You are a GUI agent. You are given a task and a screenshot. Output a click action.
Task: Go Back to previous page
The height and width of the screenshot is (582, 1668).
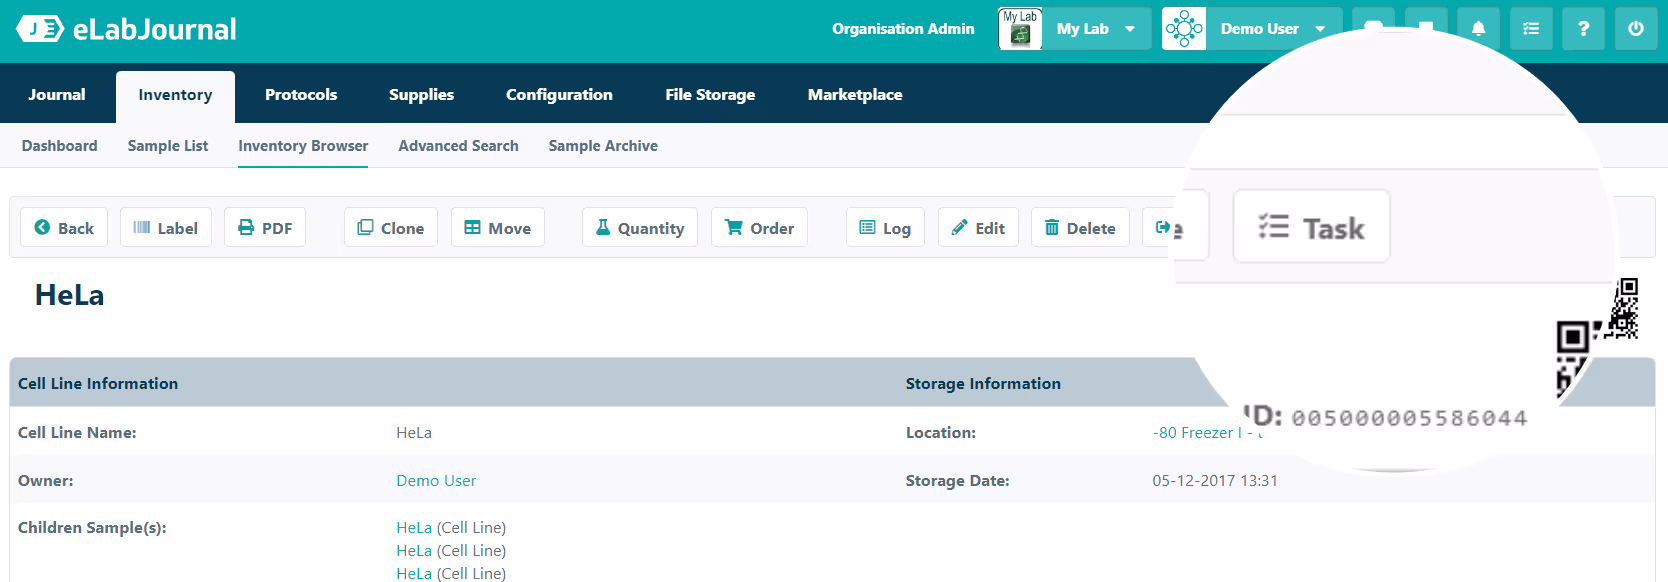pos(64,228)
